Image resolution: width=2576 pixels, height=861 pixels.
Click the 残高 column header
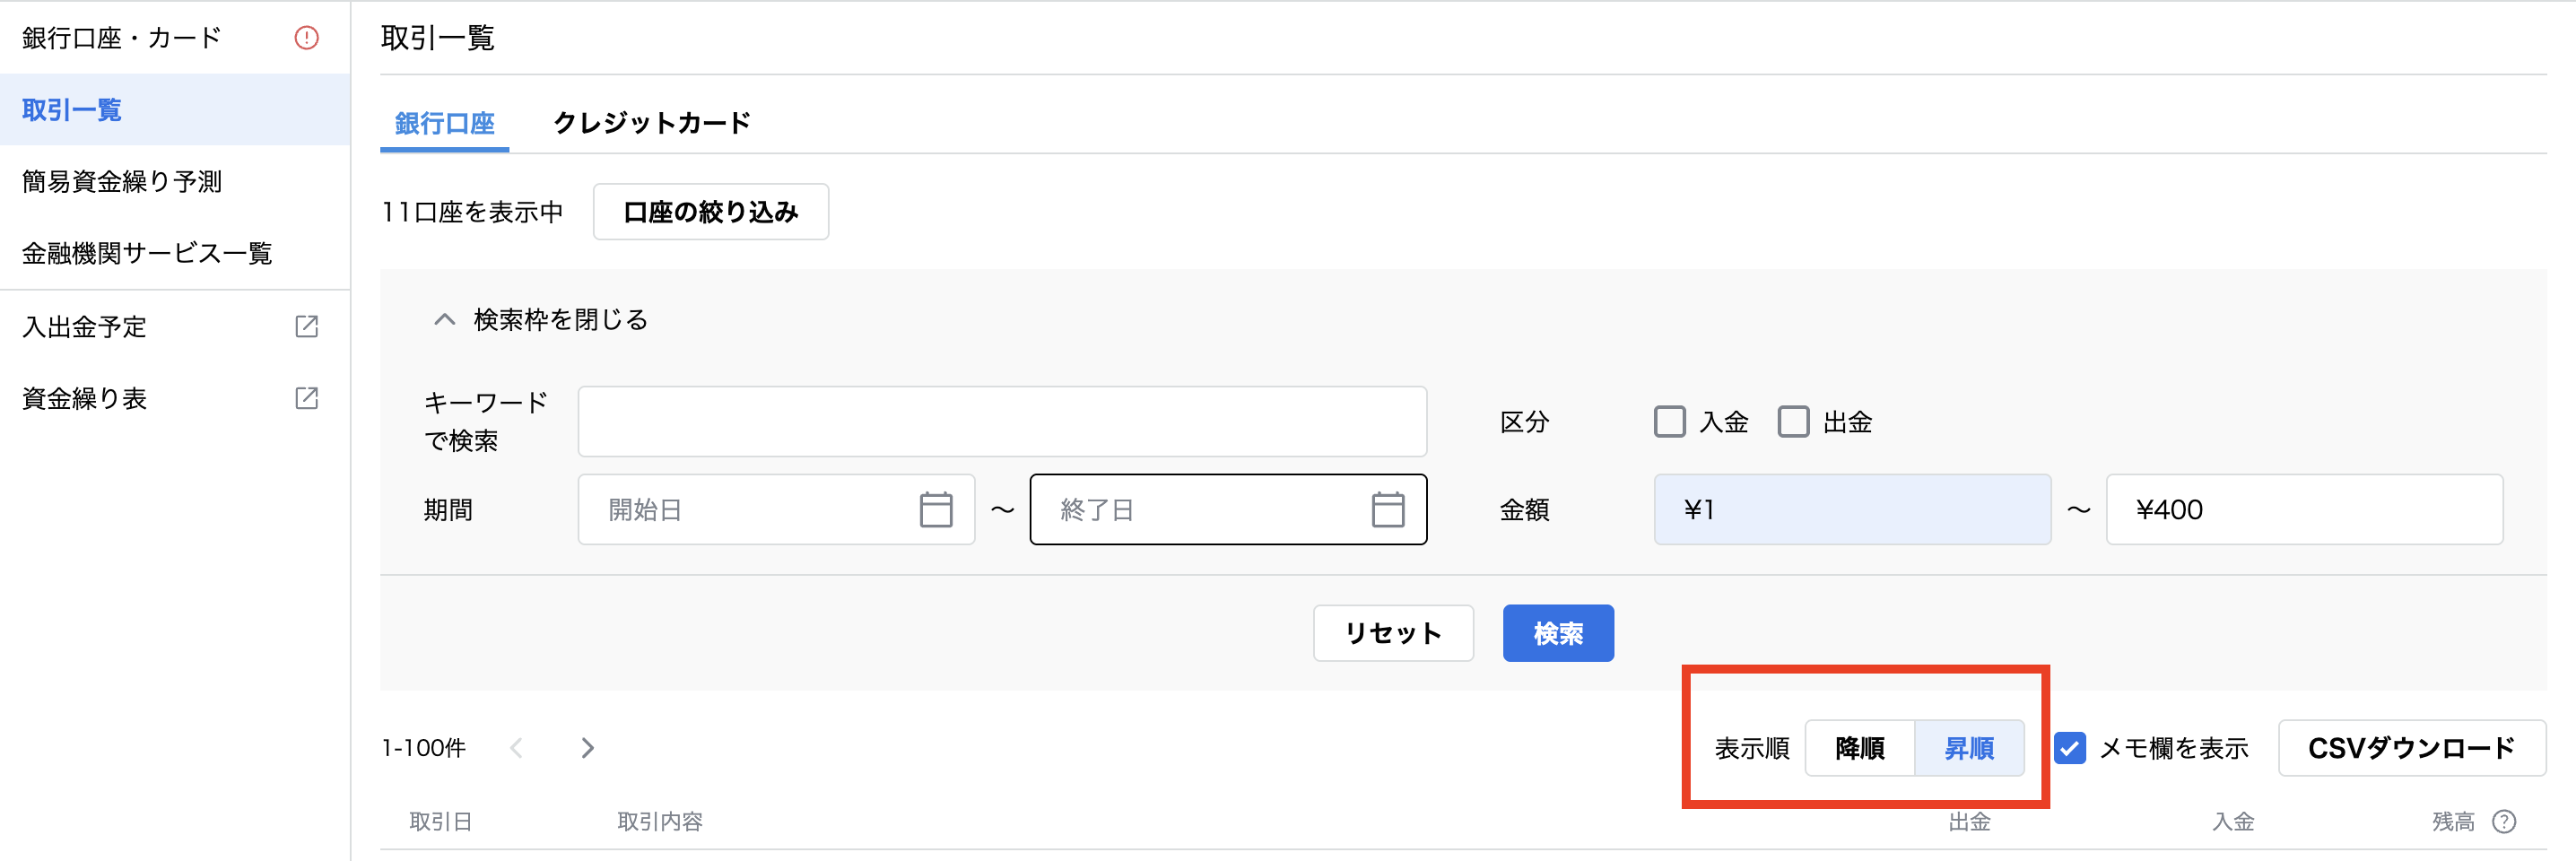[2453, 821]
